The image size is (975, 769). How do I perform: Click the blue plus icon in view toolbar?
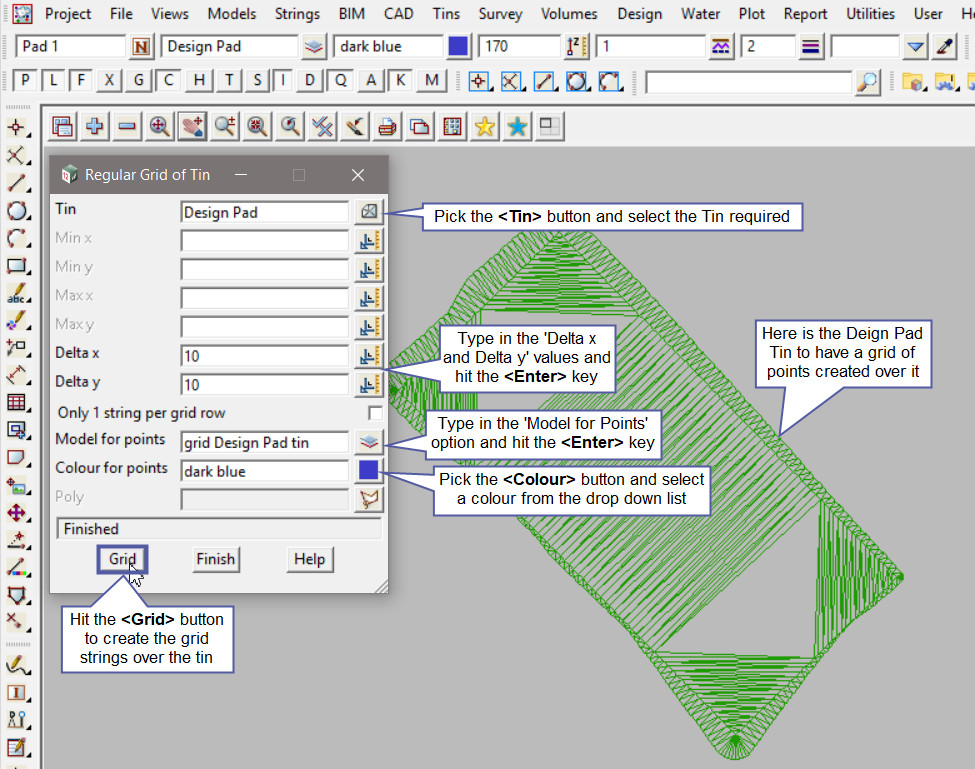tap(95, 126)
